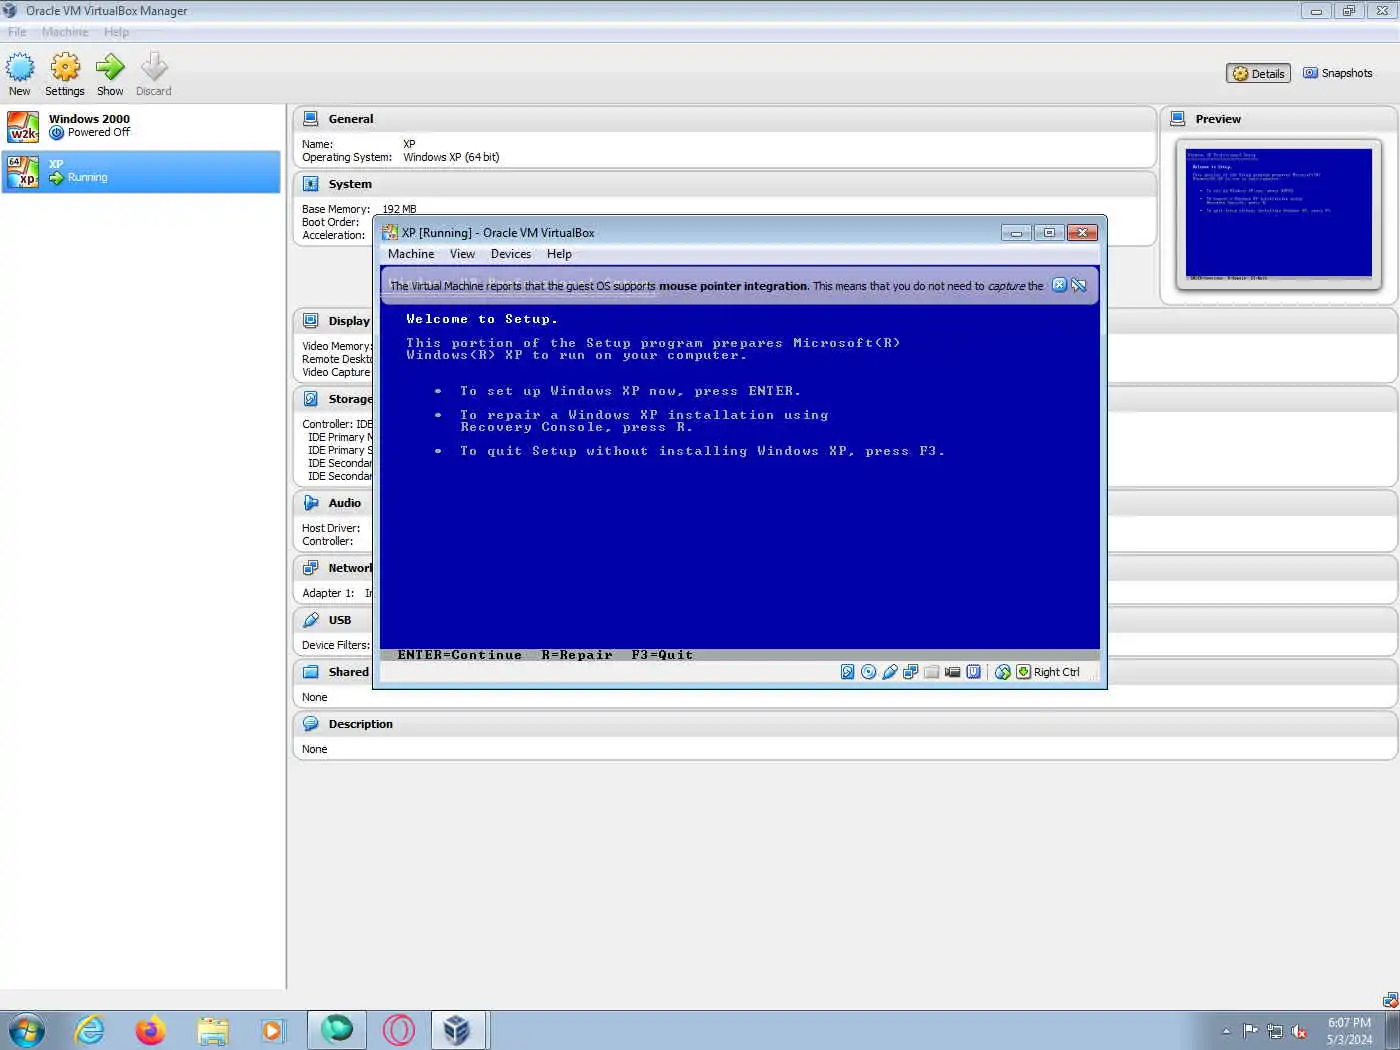This screenshot has width=1400, height=1050.
Task: Click the '192 MB' base memory value
Action: pos(399,209)
